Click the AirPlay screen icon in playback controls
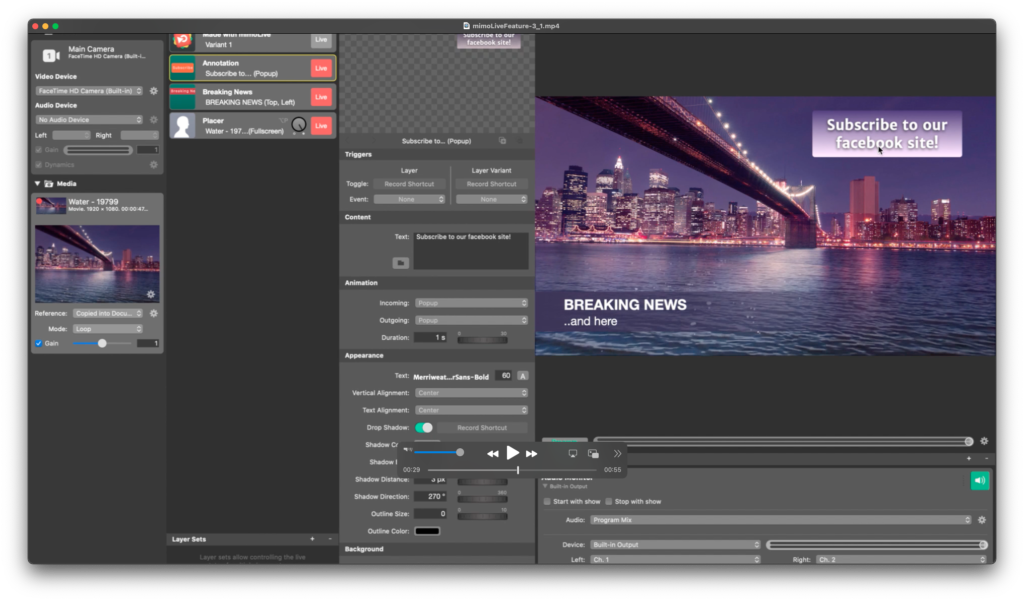Image resolution: width=1024 pixels, height=601 pixels. 571,453
